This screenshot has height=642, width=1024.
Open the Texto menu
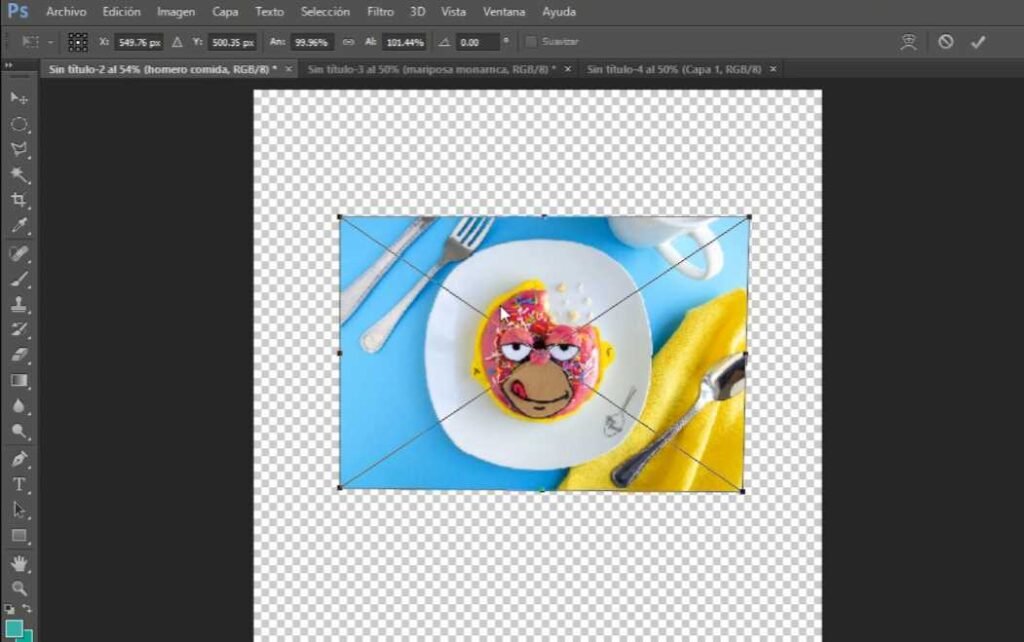269,12
